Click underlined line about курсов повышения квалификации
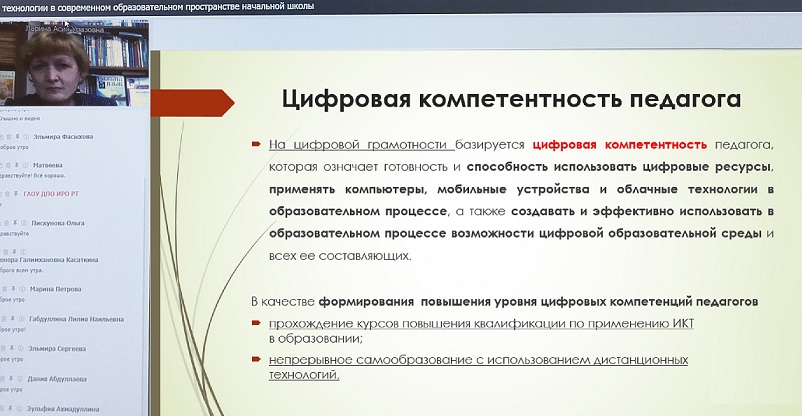This screenshot has height=416, width=802. pyautogui.click(x=481, y=323)
